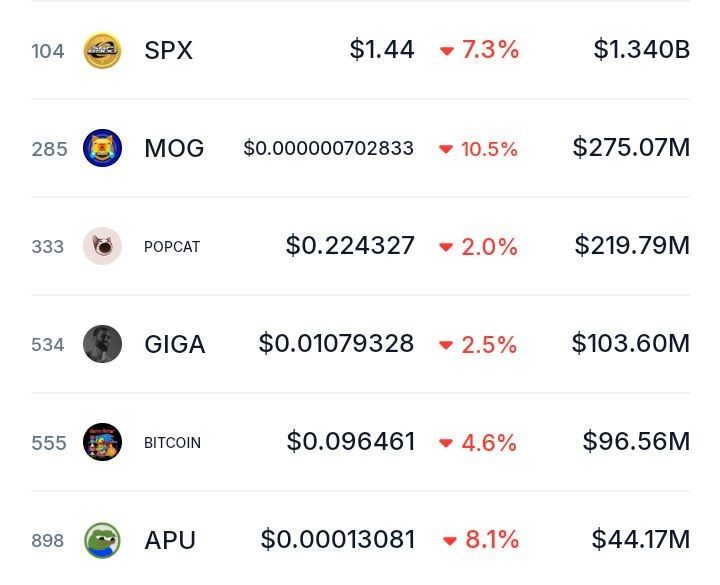Click SPX price of $1.44
This screenshot has height=585, width=720.
[x=382, y=49]
